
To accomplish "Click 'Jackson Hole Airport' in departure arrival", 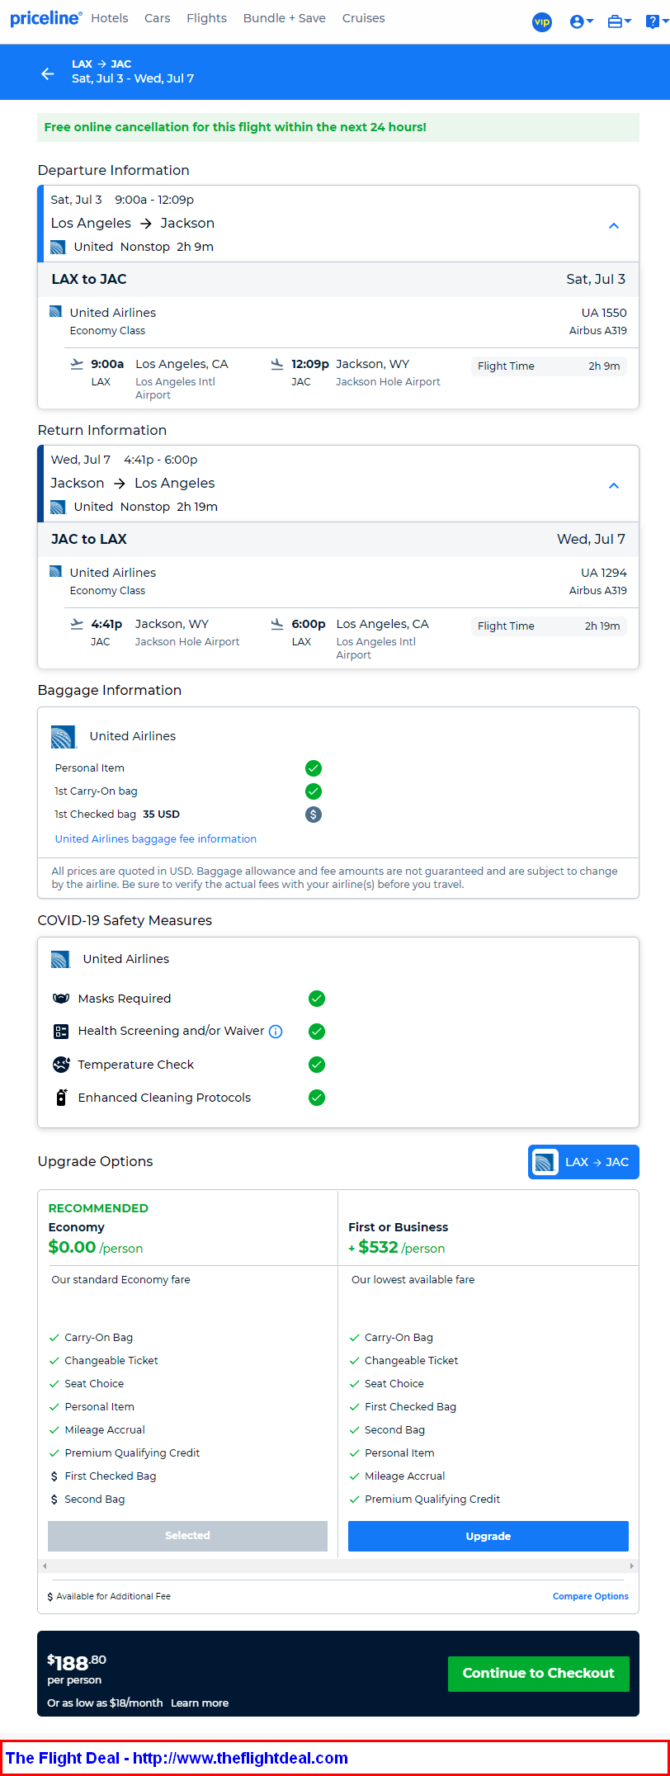I will [x=388, y=382].
